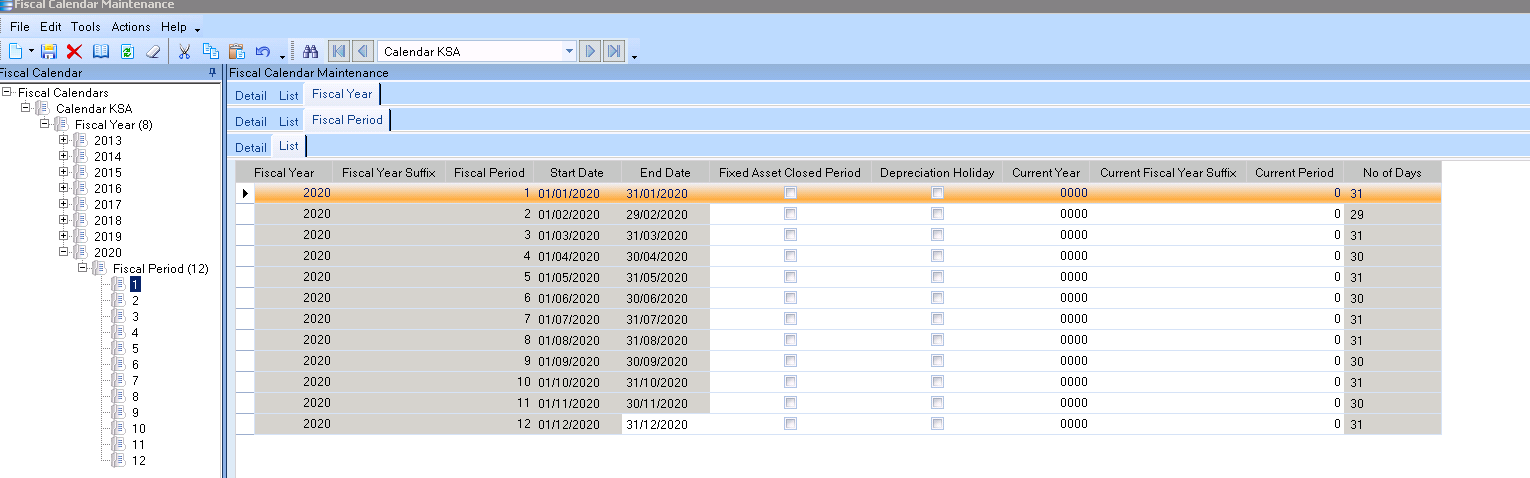Select 2017 in the tree
This screenshot has width=1530, height=478.
tap(108, 205)
